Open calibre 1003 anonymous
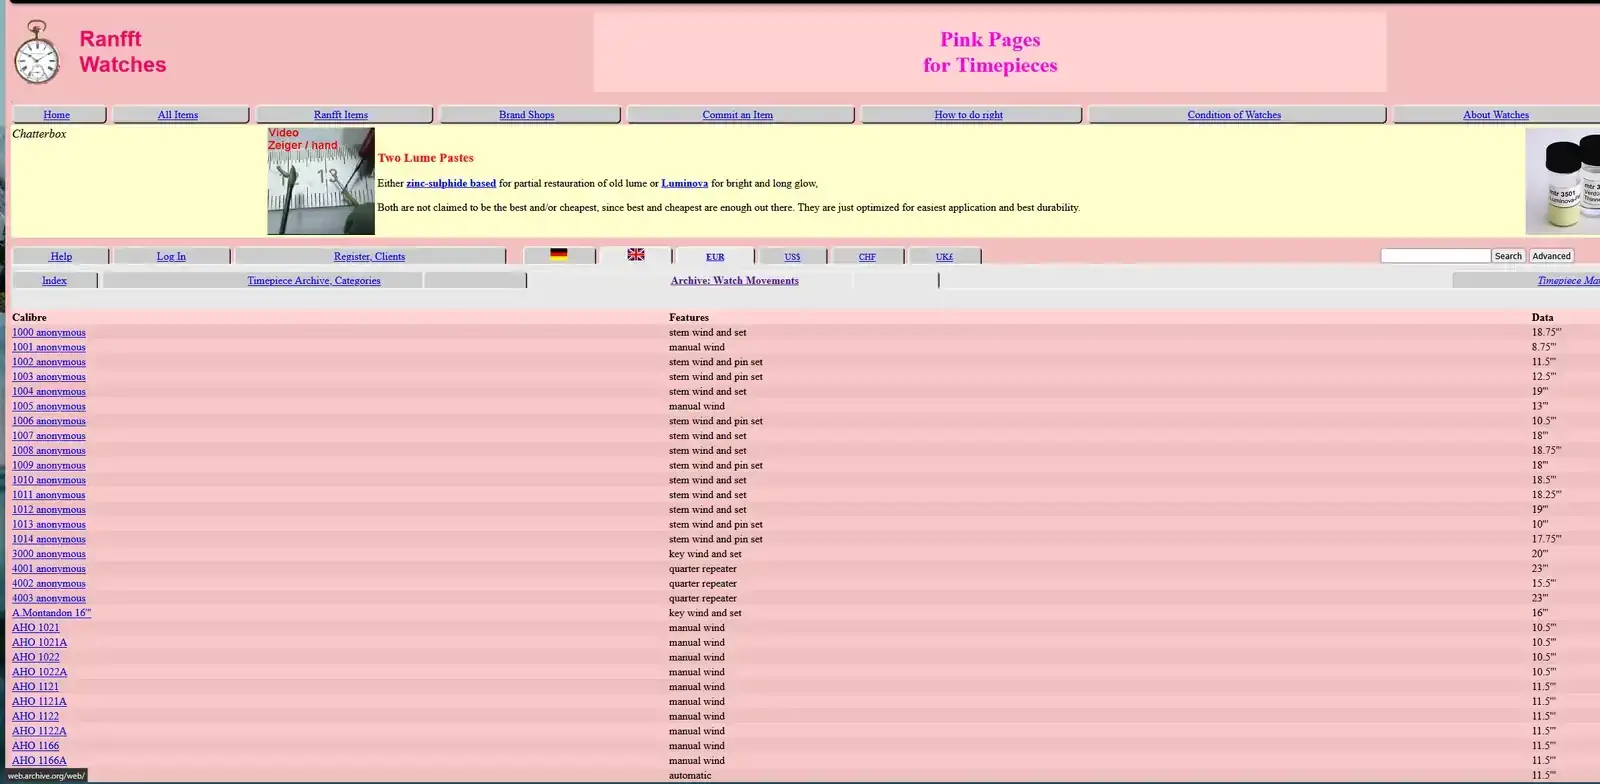 [49, 377]
